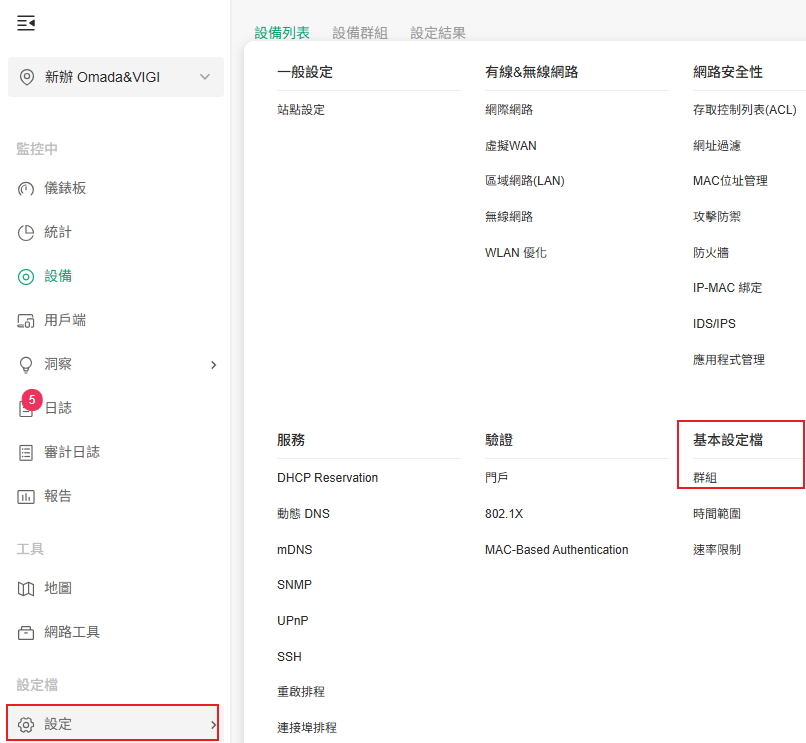Click the 設定 gear icon
806x743 pixels.
click(x=26, y=724)
